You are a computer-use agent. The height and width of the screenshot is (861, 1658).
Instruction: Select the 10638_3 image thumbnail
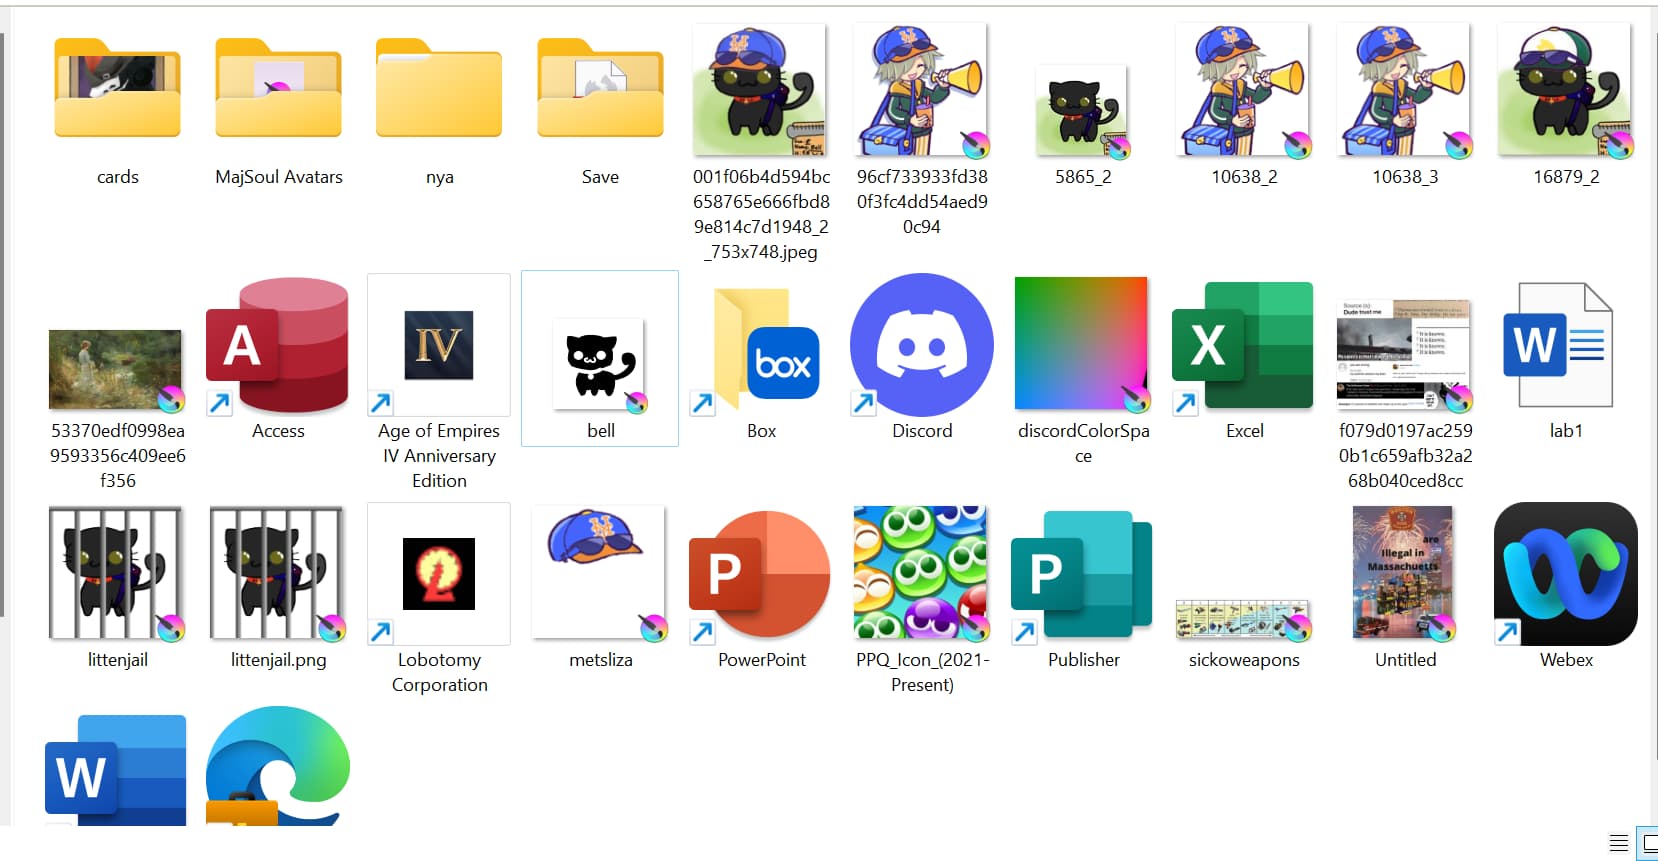[1405, 91]
